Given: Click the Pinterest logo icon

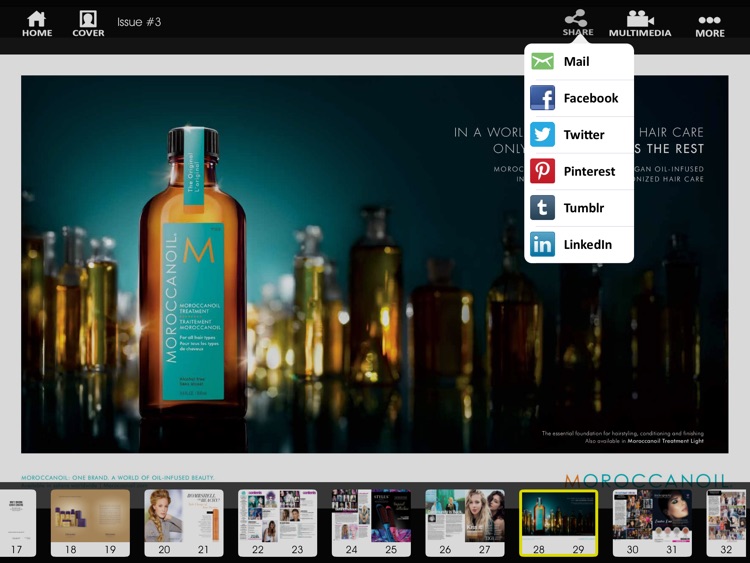Looking at the screenshot, I should tap(542, 171).
